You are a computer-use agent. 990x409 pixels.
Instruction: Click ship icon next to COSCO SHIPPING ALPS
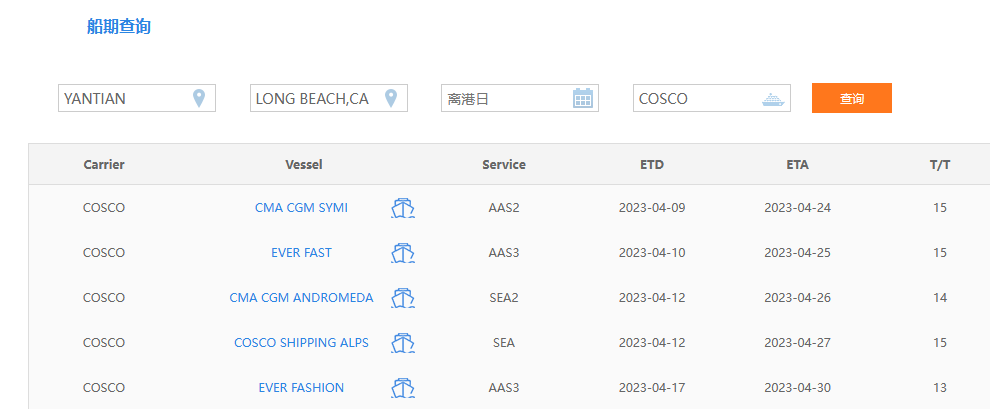[402, 343]
